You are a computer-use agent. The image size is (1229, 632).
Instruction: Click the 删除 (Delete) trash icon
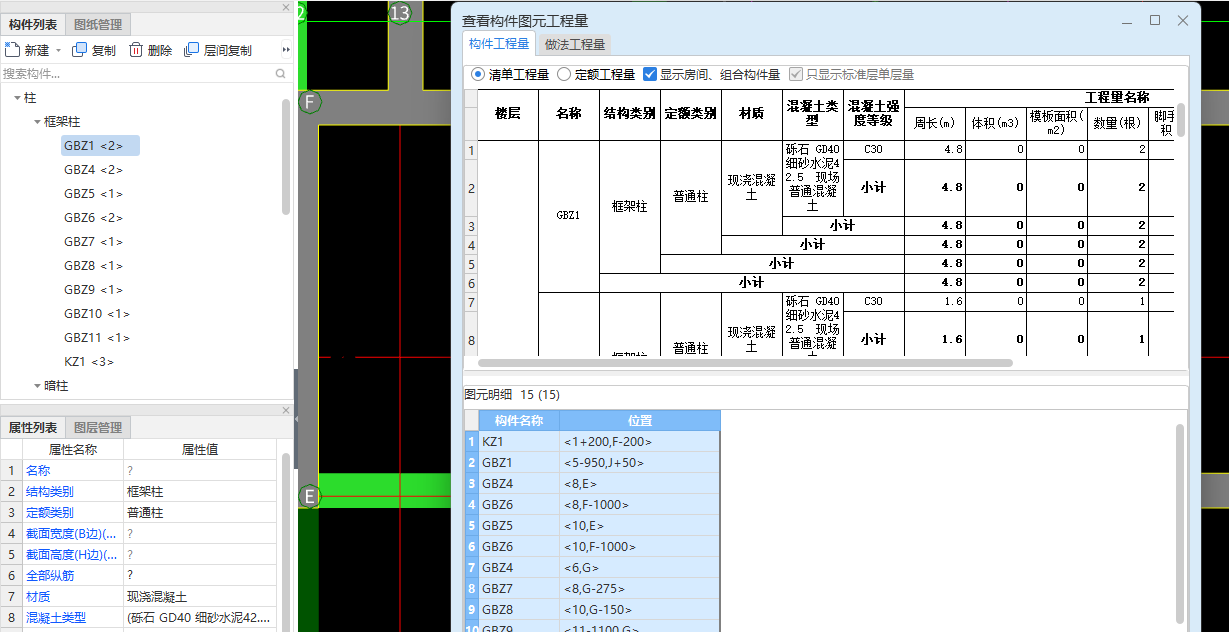coord(135,50)
